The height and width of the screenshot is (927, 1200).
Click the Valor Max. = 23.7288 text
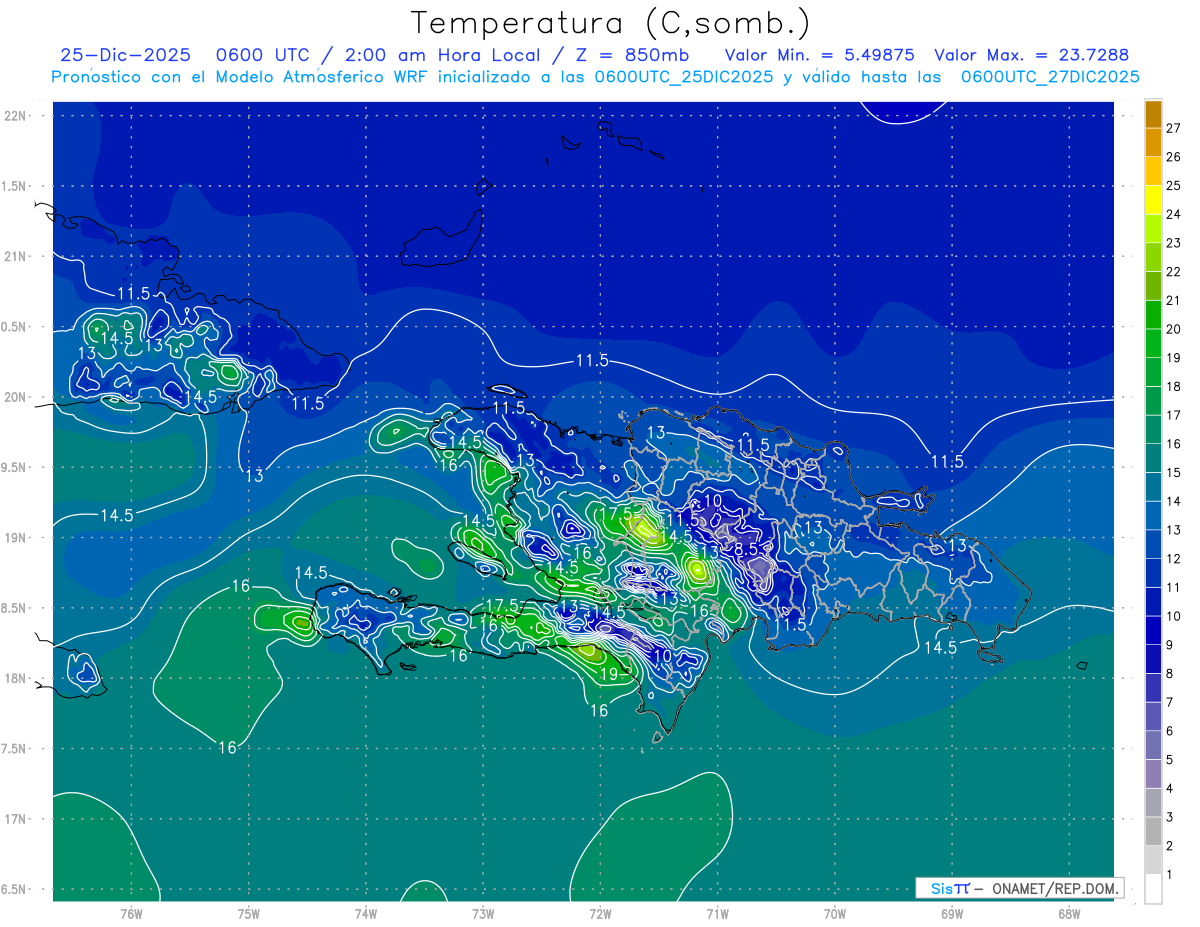(1031, 55)
